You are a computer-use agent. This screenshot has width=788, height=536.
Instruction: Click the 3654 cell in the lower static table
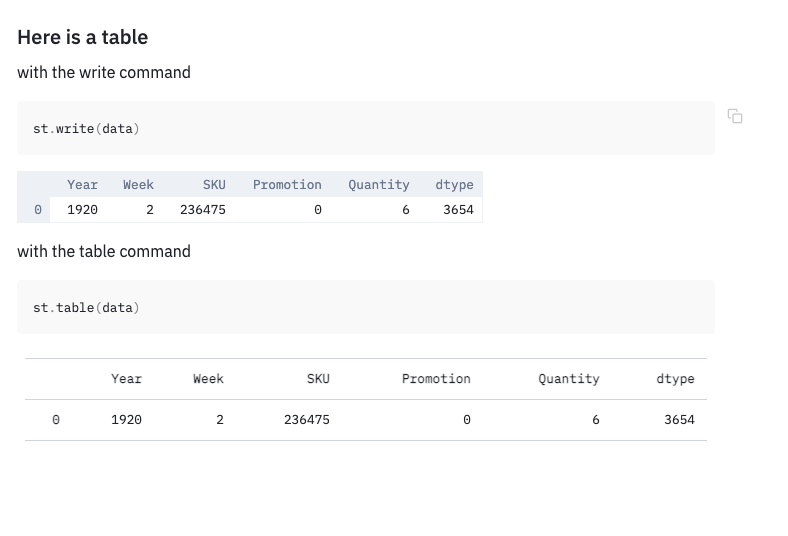[679, 420]
